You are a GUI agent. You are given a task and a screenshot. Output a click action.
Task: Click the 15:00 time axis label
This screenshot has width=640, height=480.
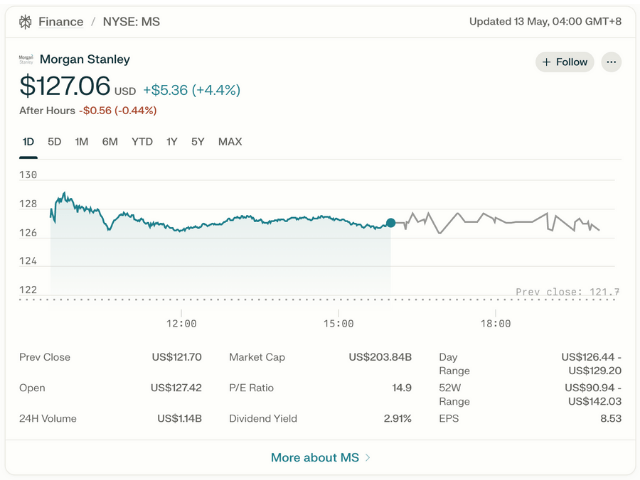point(338,324)
